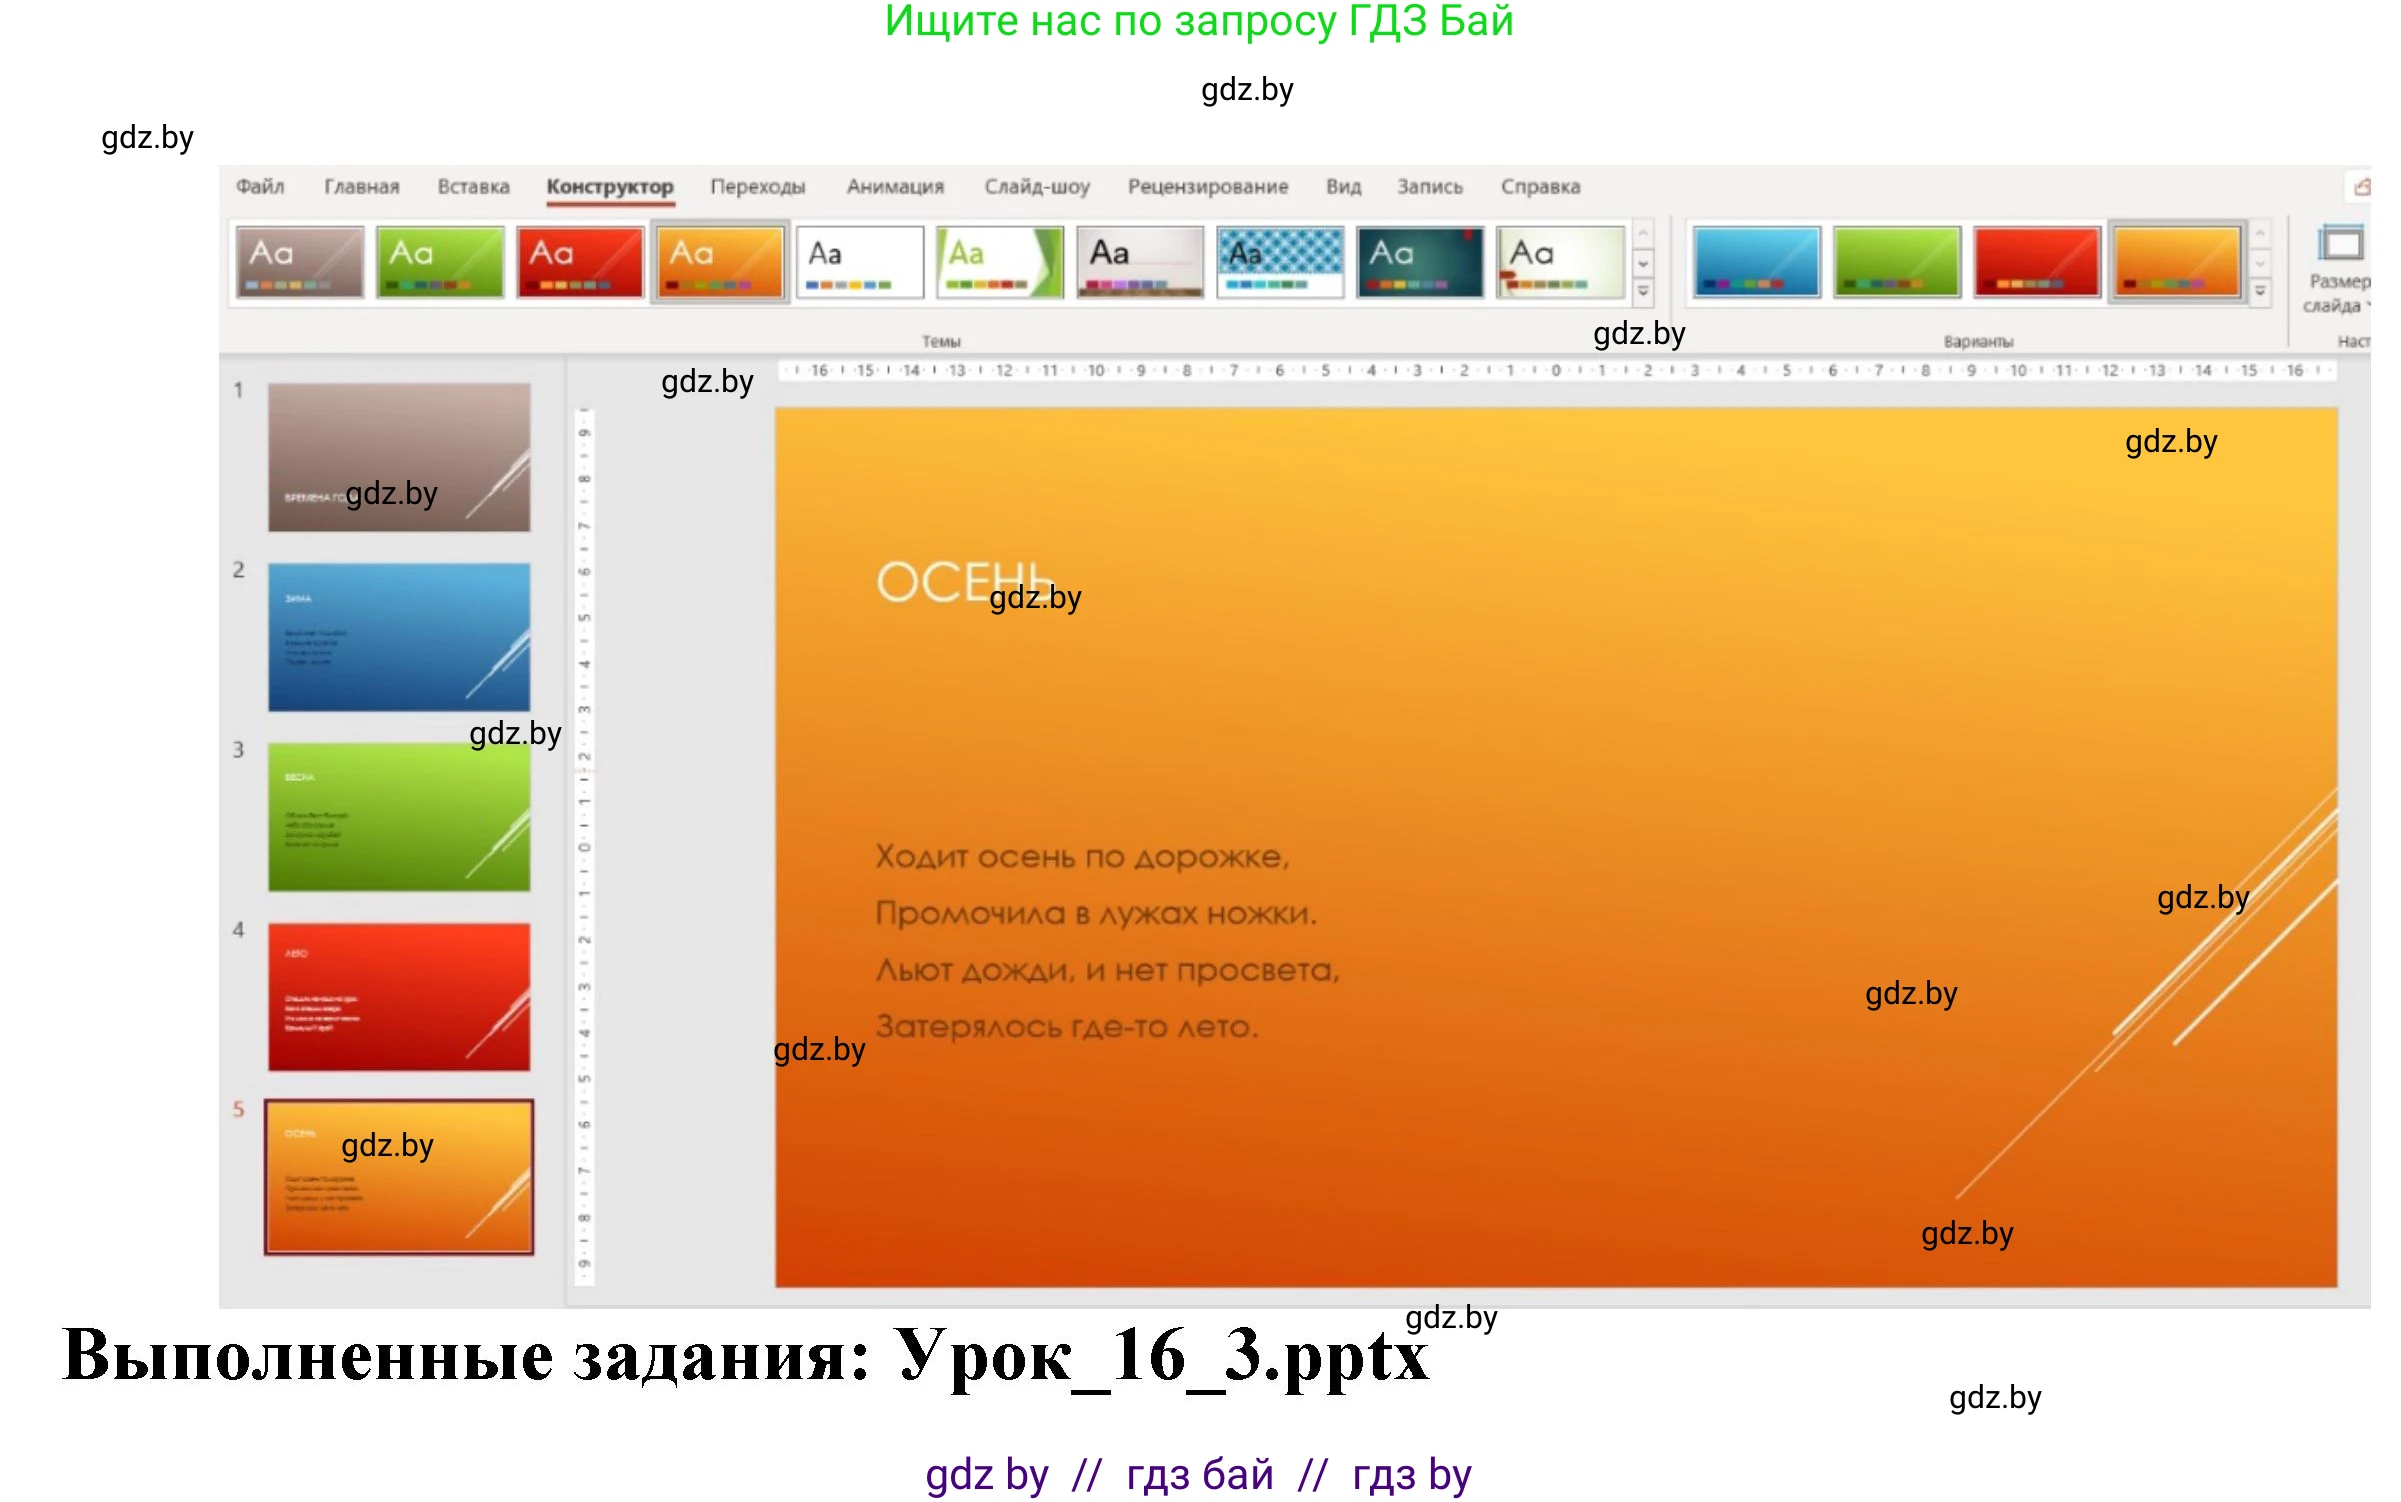Apply the orange theme thumbnail

[x=720, y=262]
